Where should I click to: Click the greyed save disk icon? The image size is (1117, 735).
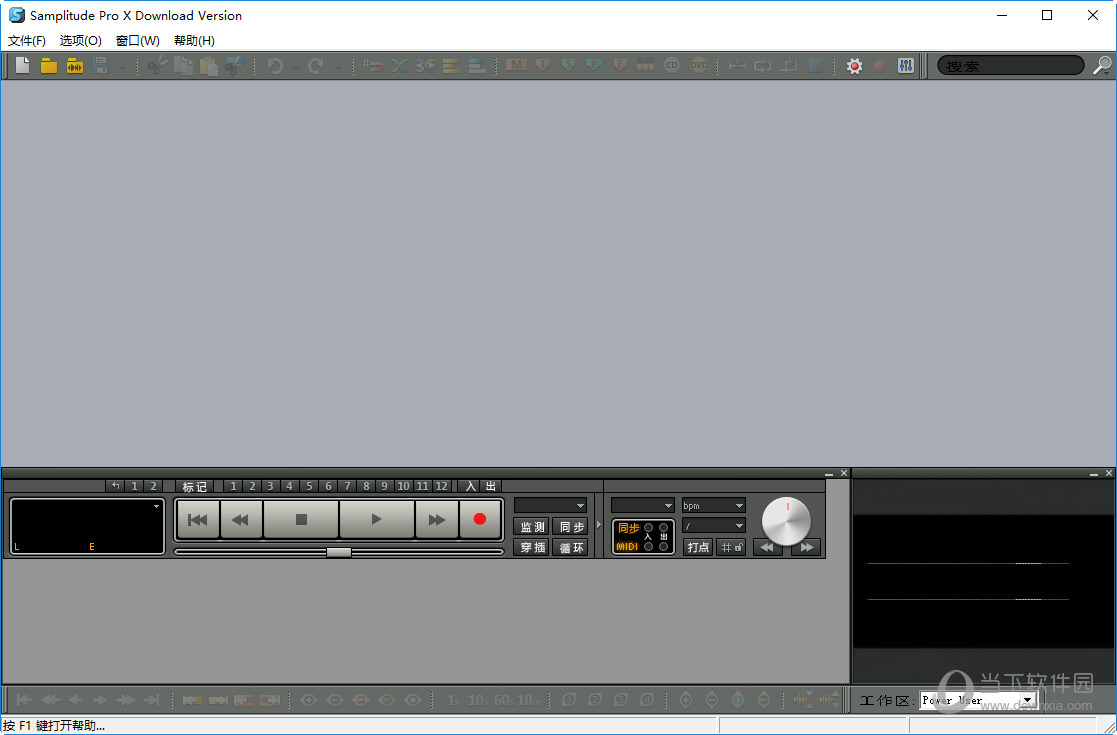(x=101, y=66)
